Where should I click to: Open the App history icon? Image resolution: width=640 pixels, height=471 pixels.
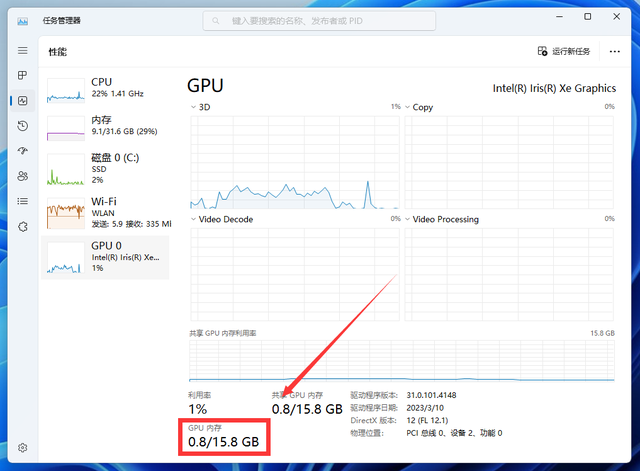pos(22,126)
